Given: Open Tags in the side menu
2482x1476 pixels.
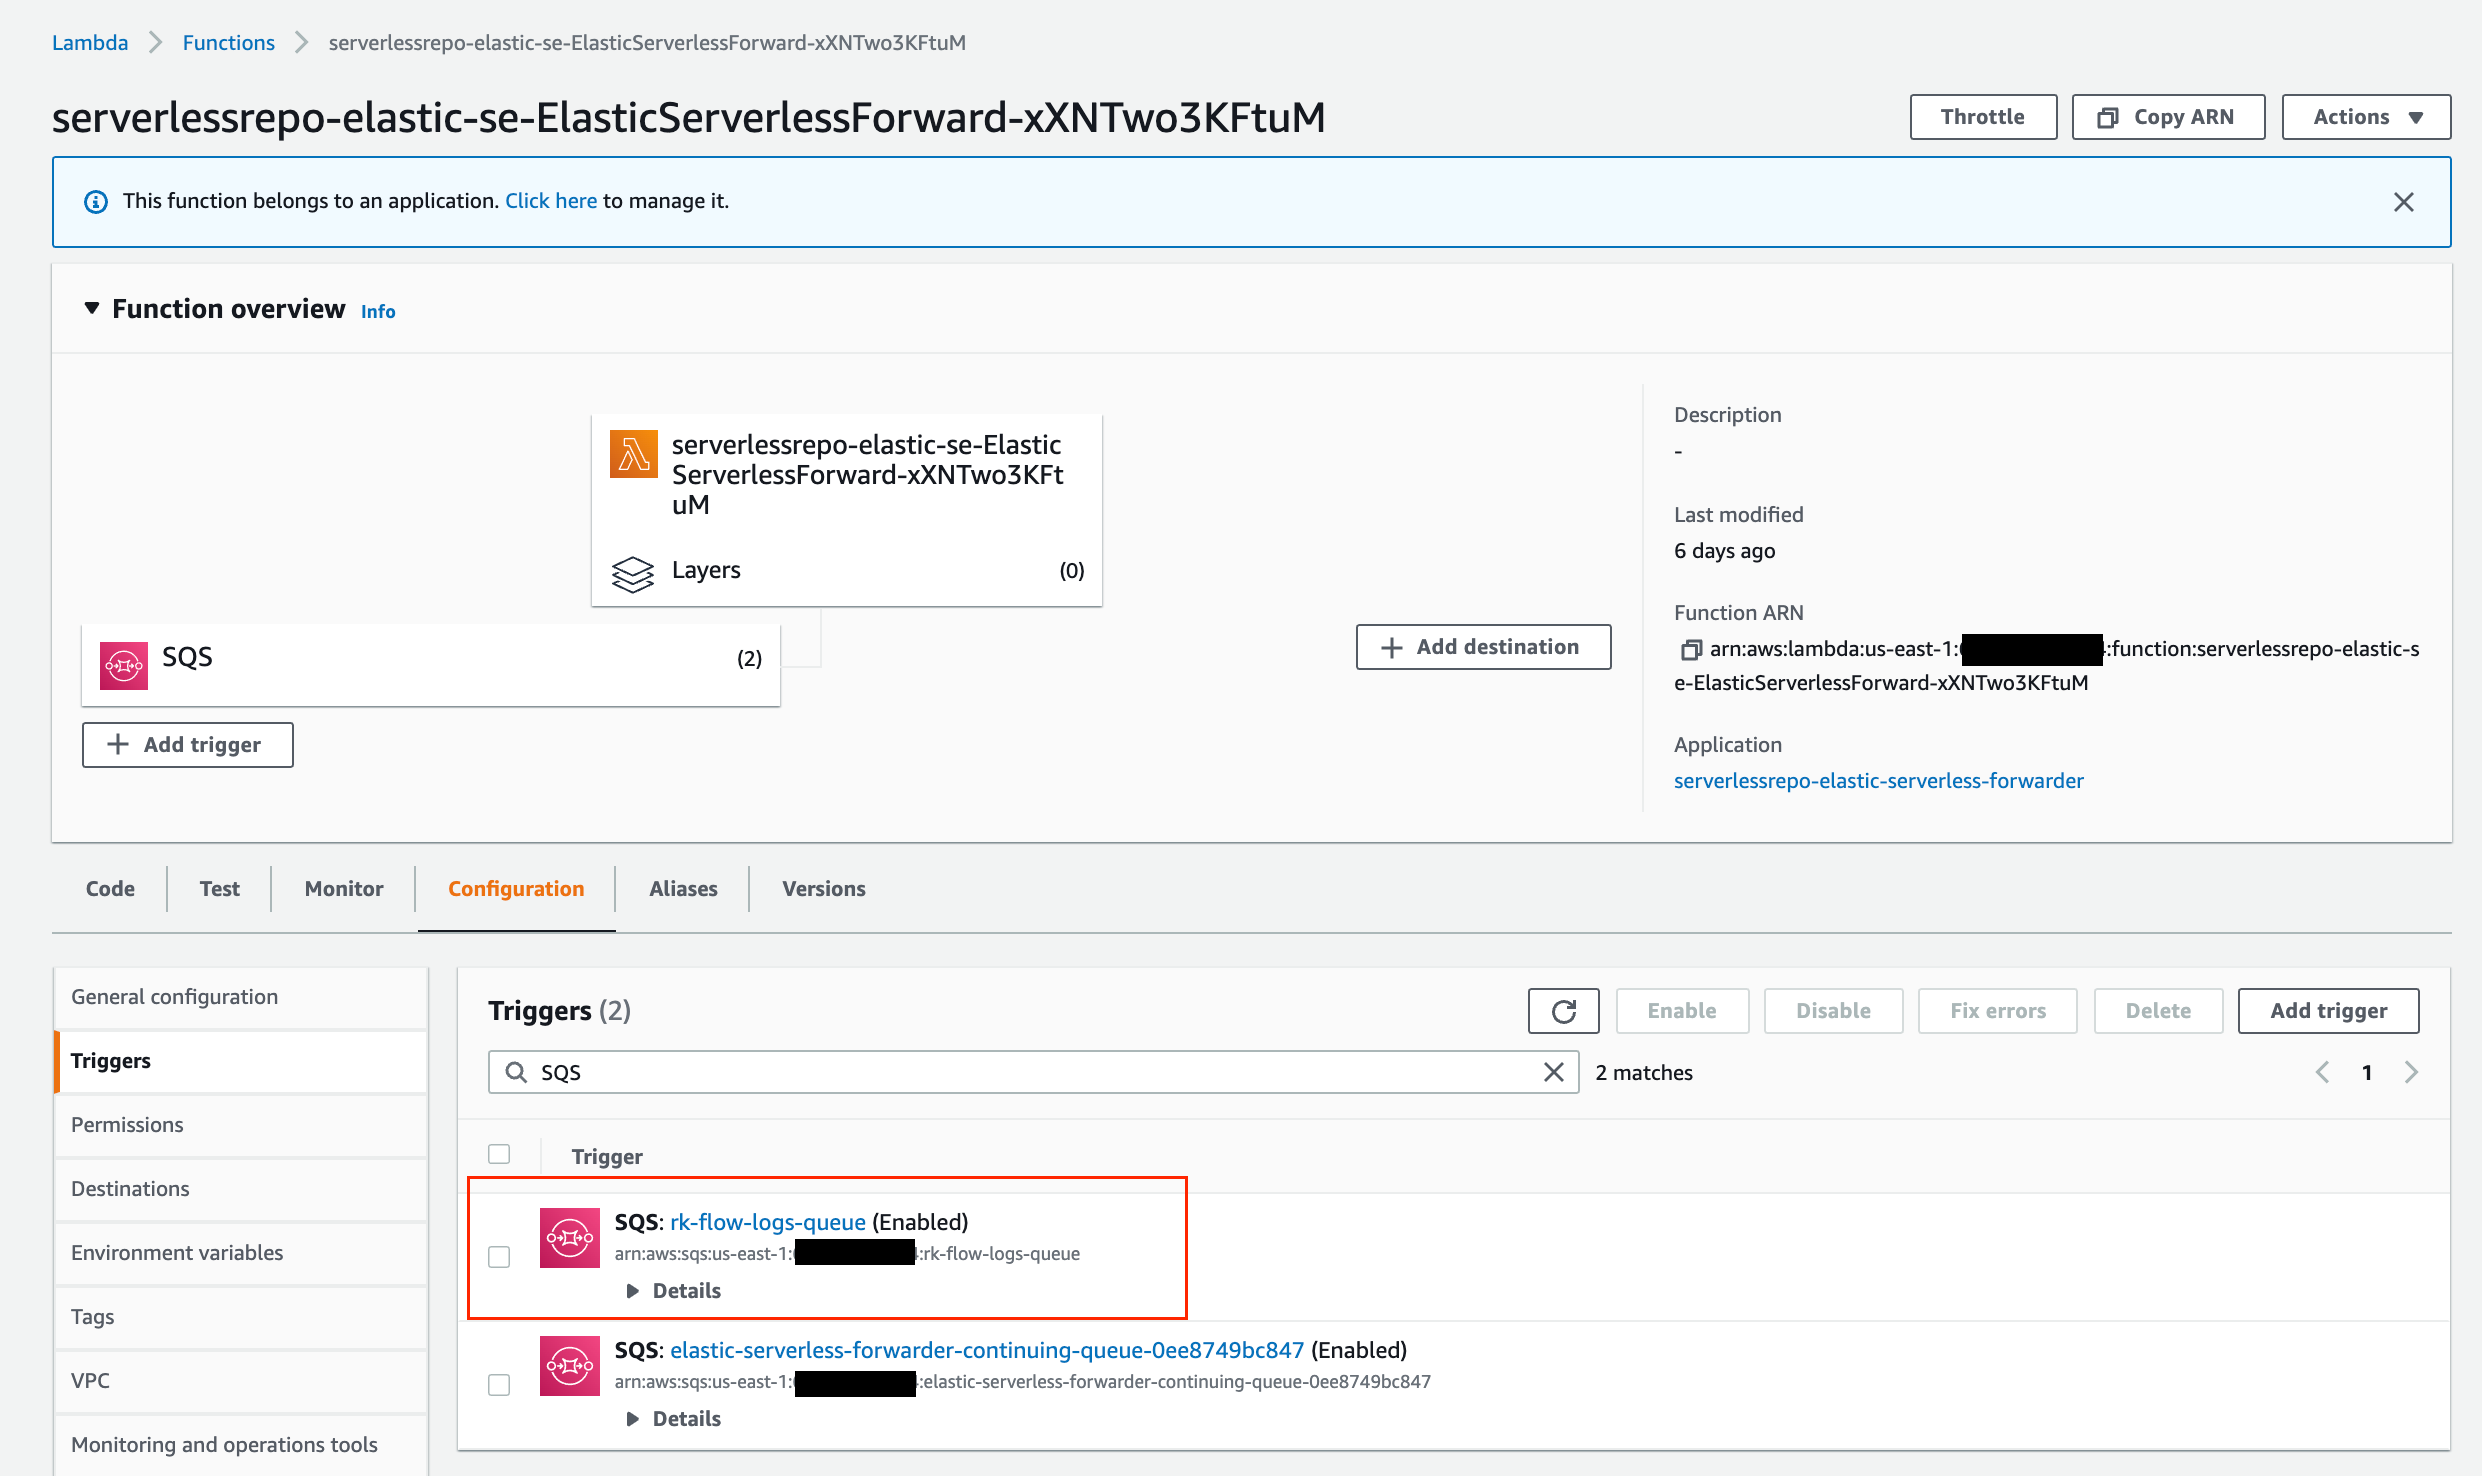Looking at the screenshot, I should (x=241, y=1317).
